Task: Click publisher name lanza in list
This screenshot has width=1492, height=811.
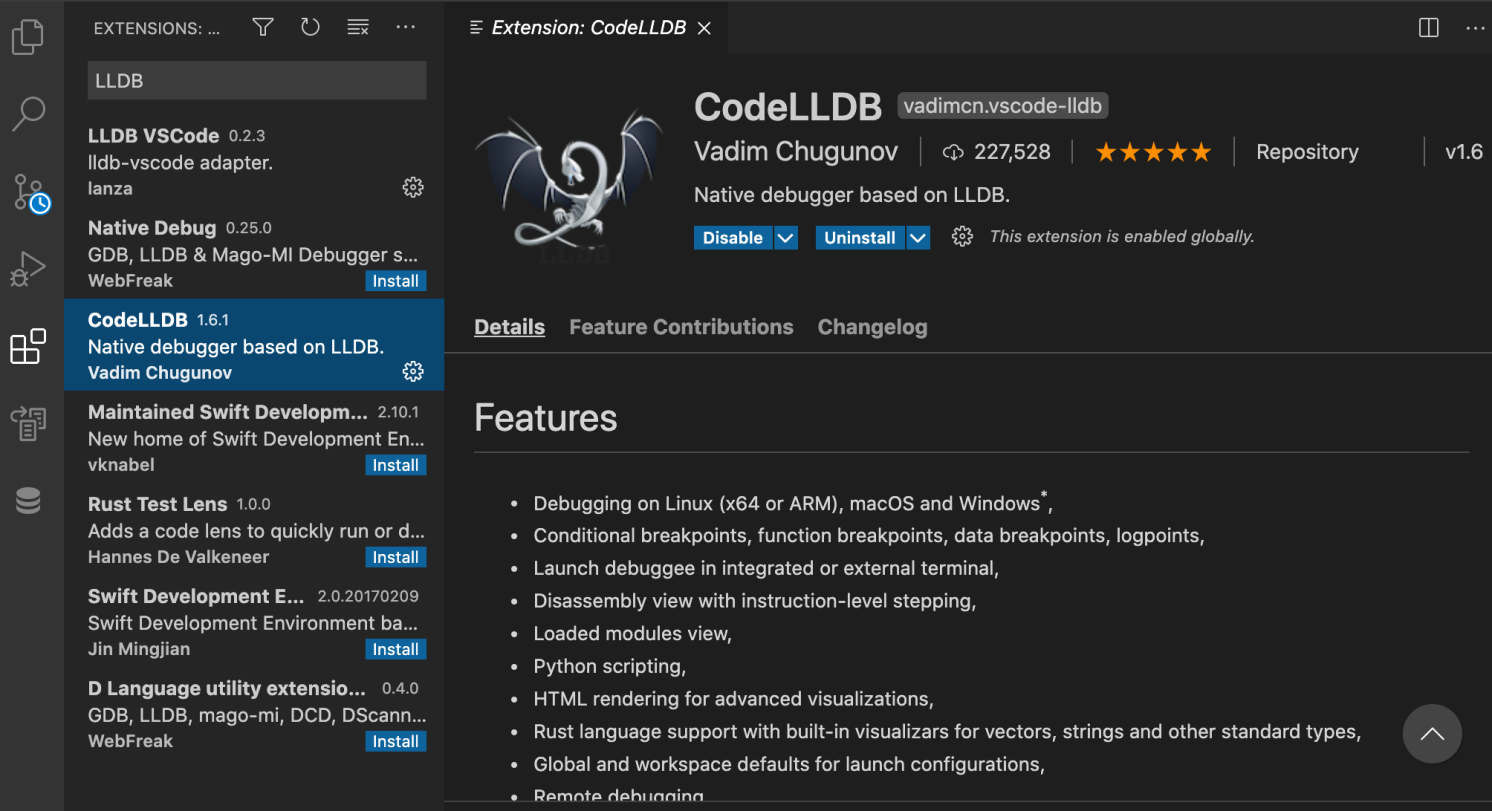Action: pyautogui.click(x=110, y=188)
